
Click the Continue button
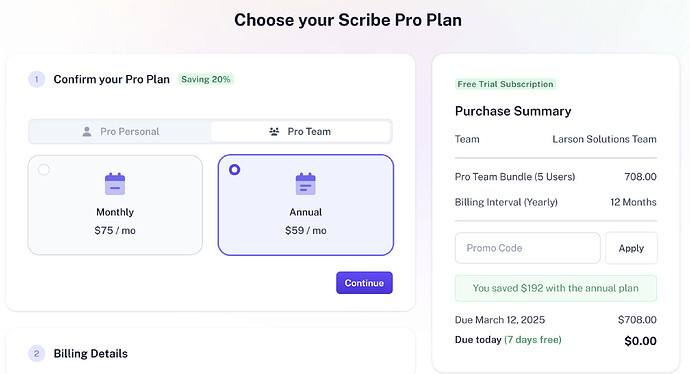click(364, 283)
